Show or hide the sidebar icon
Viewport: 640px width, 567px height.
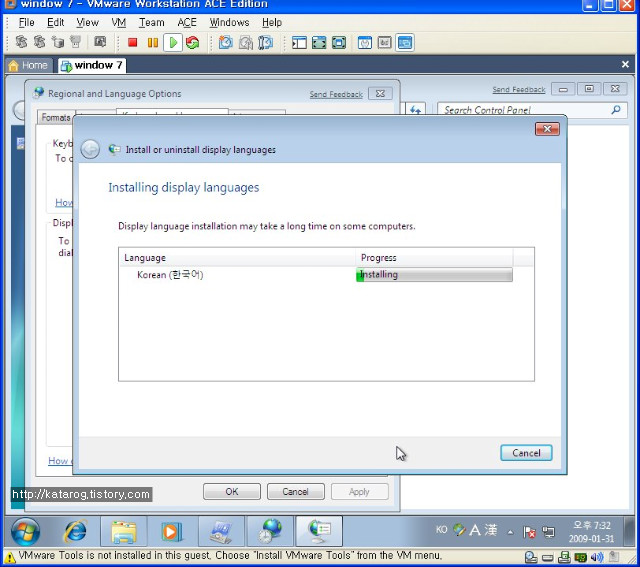[299, 42]
